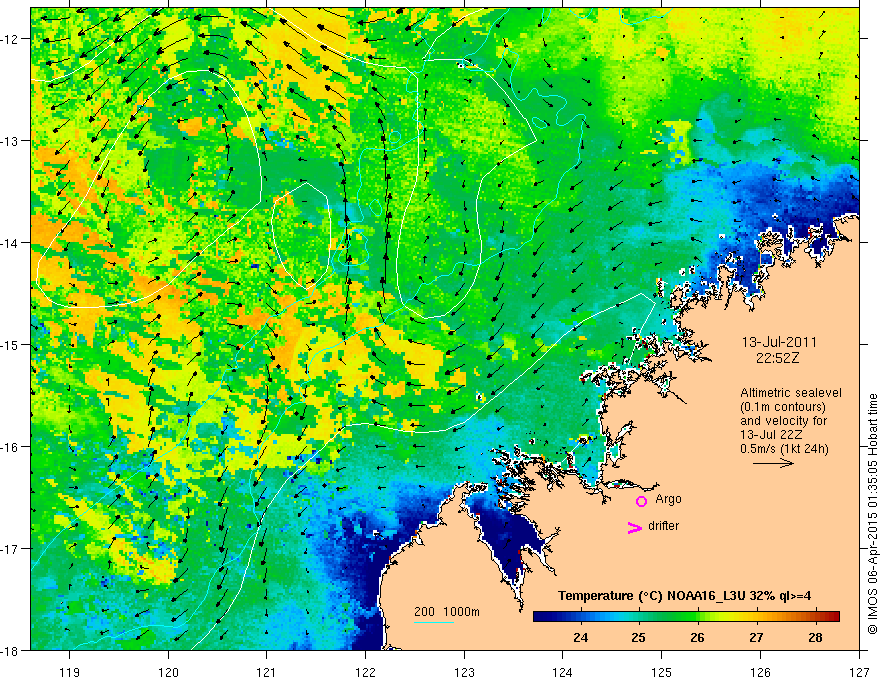Click the temperature color bar
This screenshot has height=680, width=880.
click(x=686, y=616)
